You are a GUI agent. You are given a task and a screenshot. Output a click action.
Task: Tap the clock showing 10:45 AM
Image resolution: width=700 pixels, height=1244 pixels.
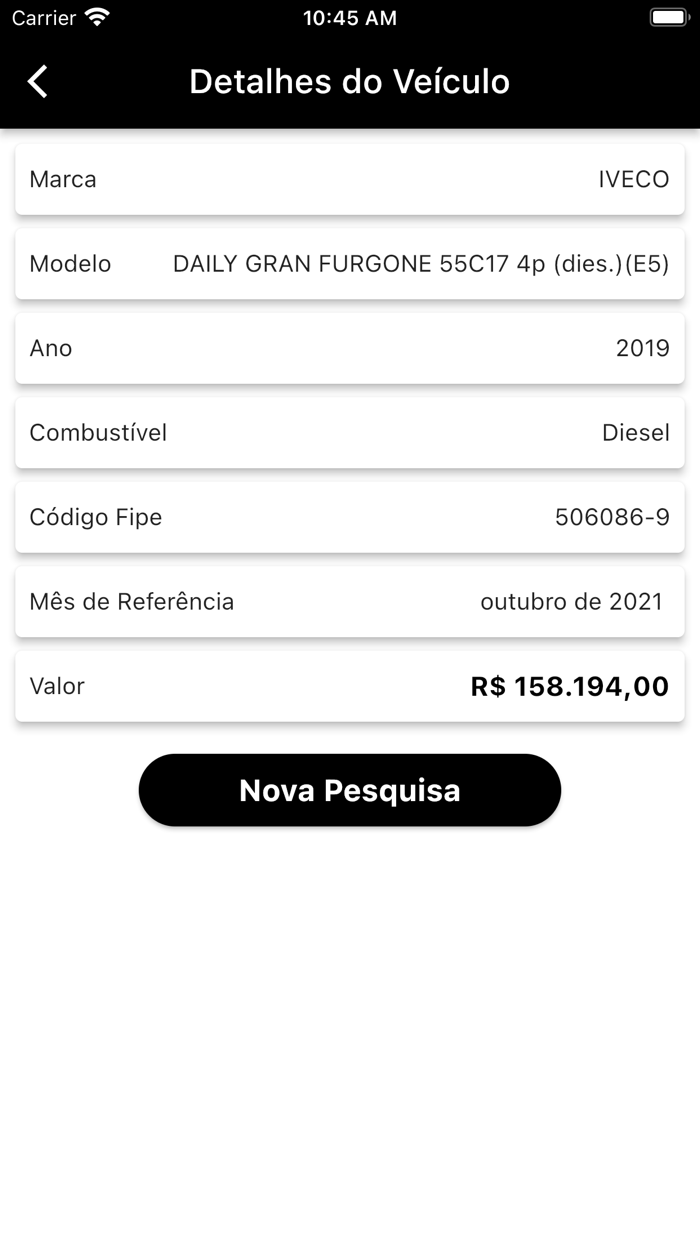pos(349,17)
